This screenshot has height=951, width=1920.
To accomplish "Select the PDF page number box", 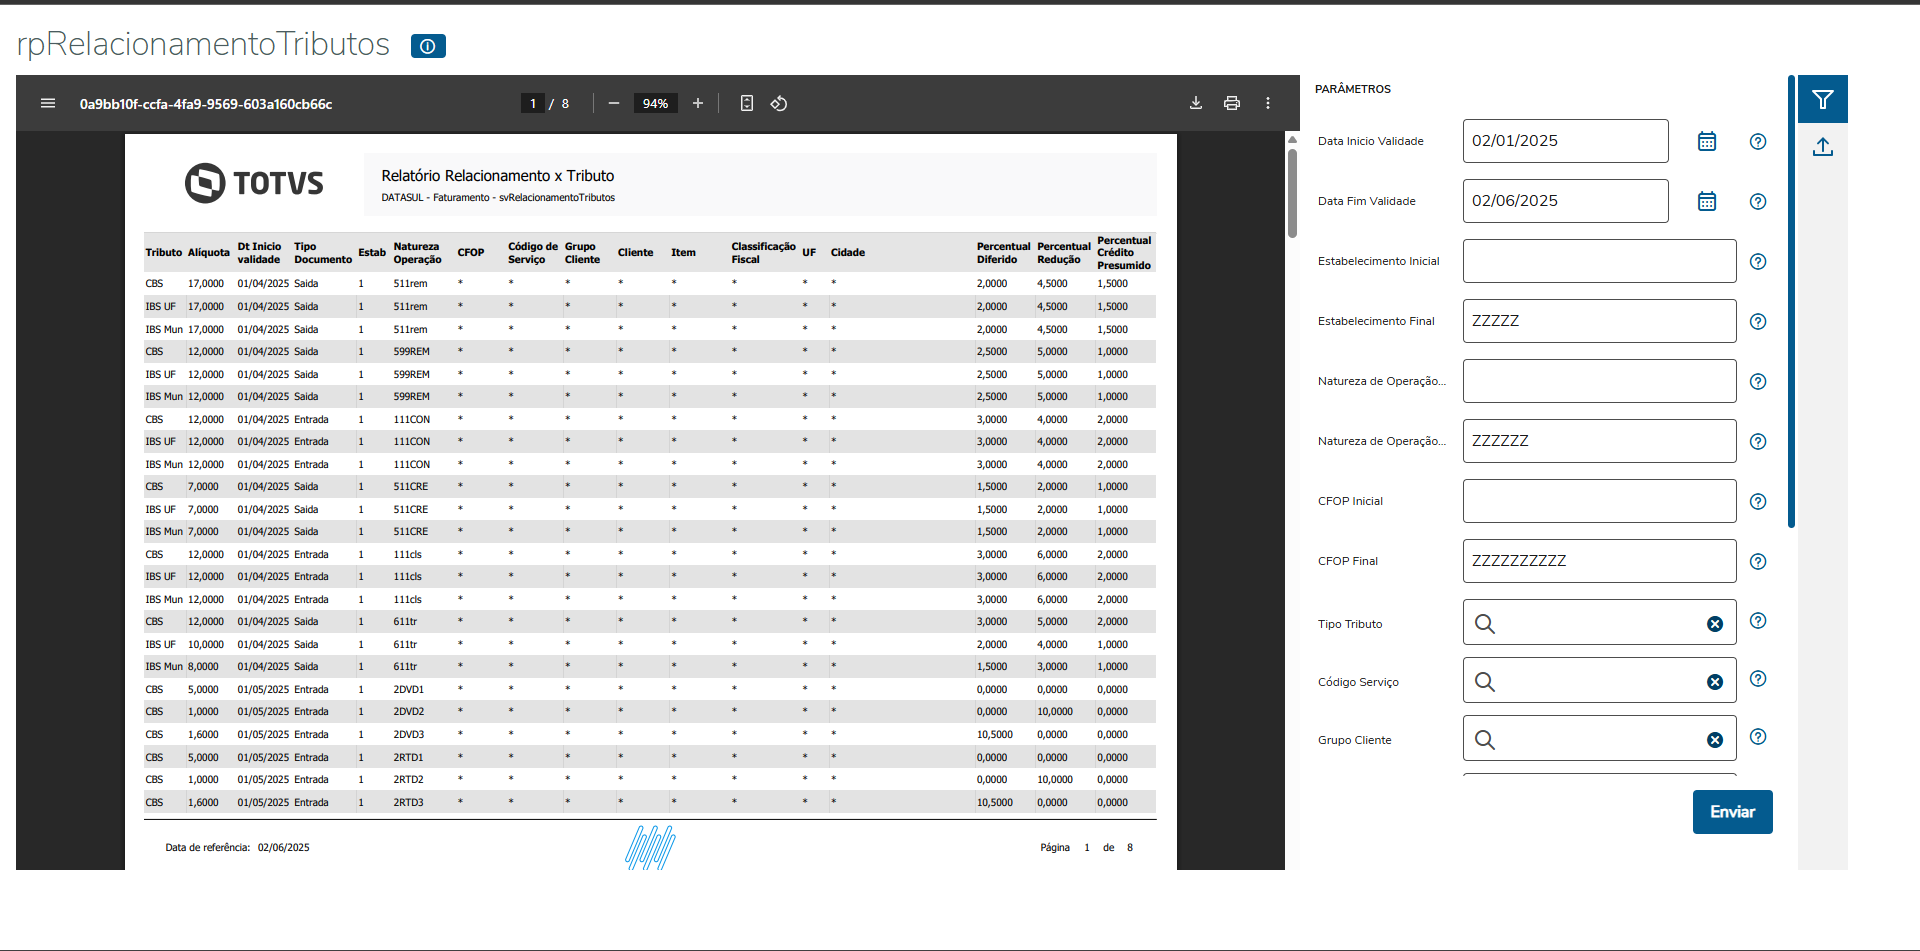I will [533, 103].
